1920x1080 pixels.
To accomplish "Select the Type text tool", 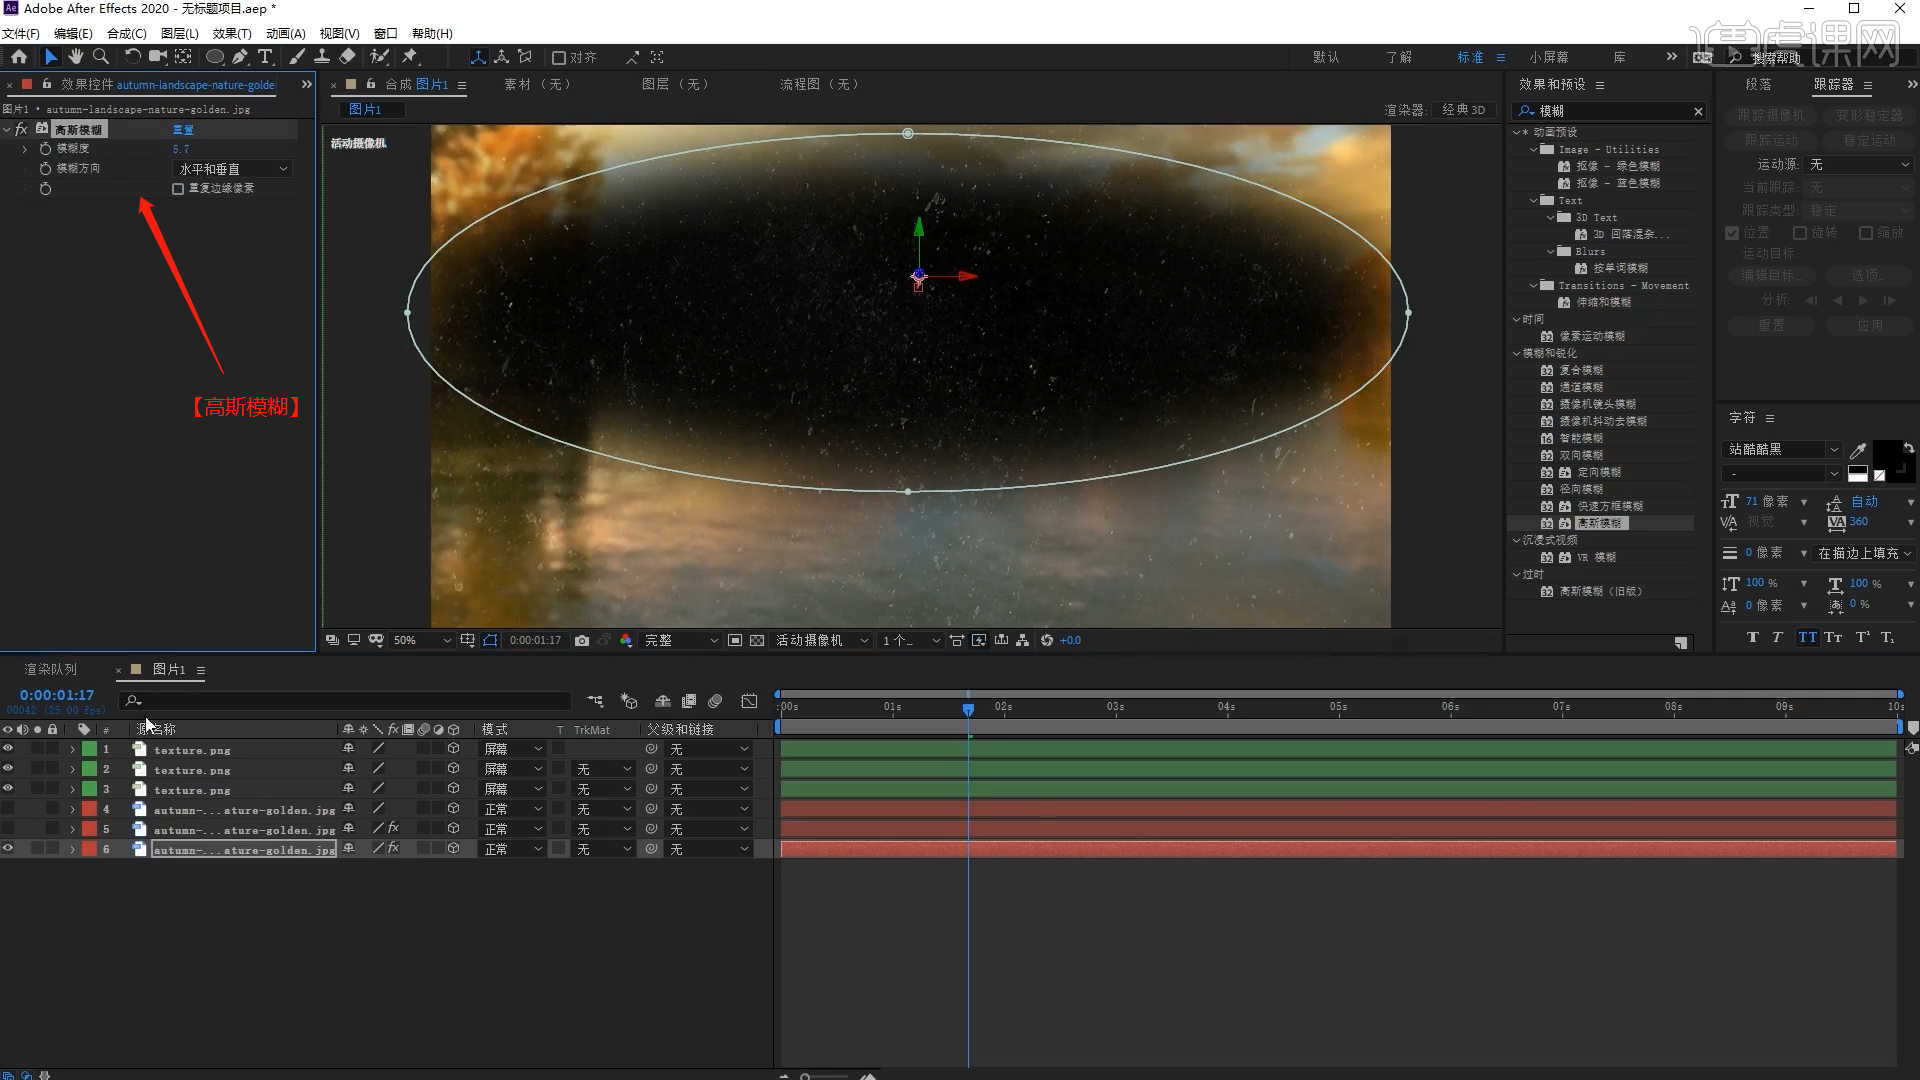I will [264, 57].
